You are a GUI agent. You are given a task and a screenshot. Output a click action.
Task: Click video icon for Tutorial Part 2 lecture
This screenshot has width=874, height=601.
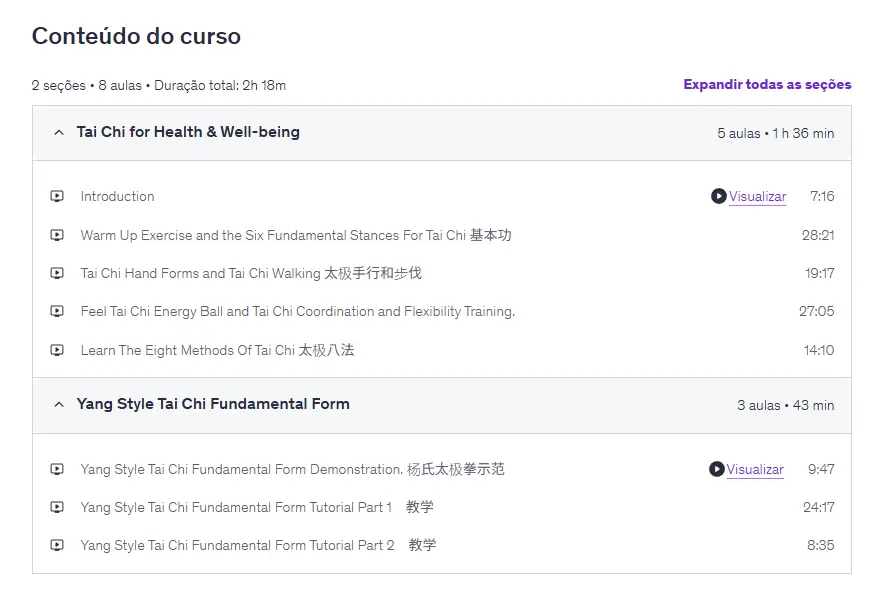point(57,545)
